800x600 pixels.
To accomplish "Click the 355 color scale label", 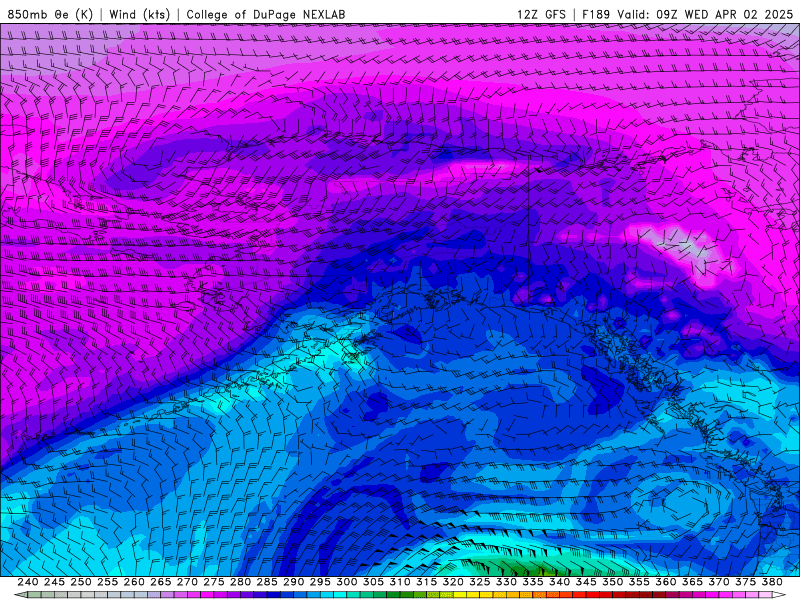I will coord(639,582).
